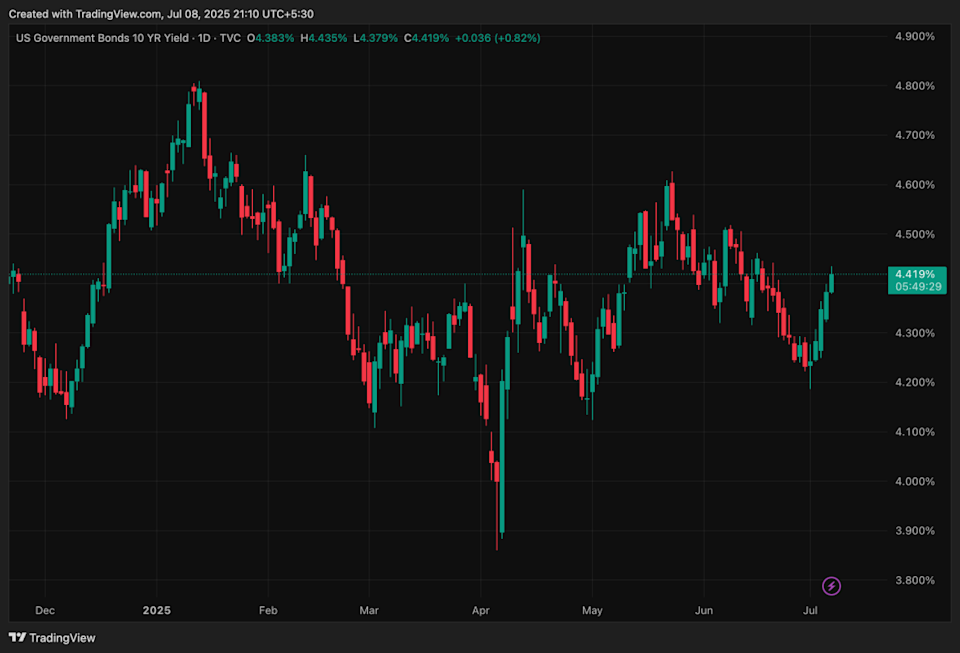960x653 pixels.
Task: Click the Mar label on time axis
Action: click(369, 610)
